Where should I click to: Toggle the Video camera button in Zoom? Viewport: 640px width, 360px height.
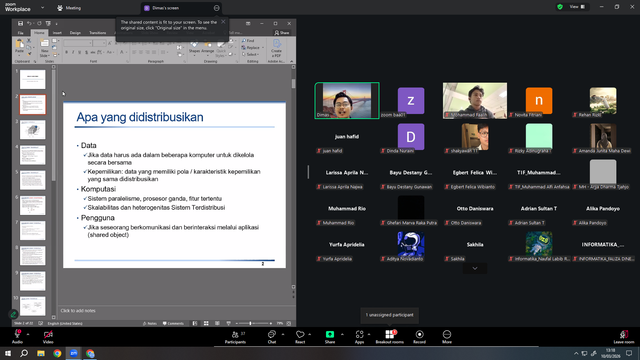tap(48, 337)
